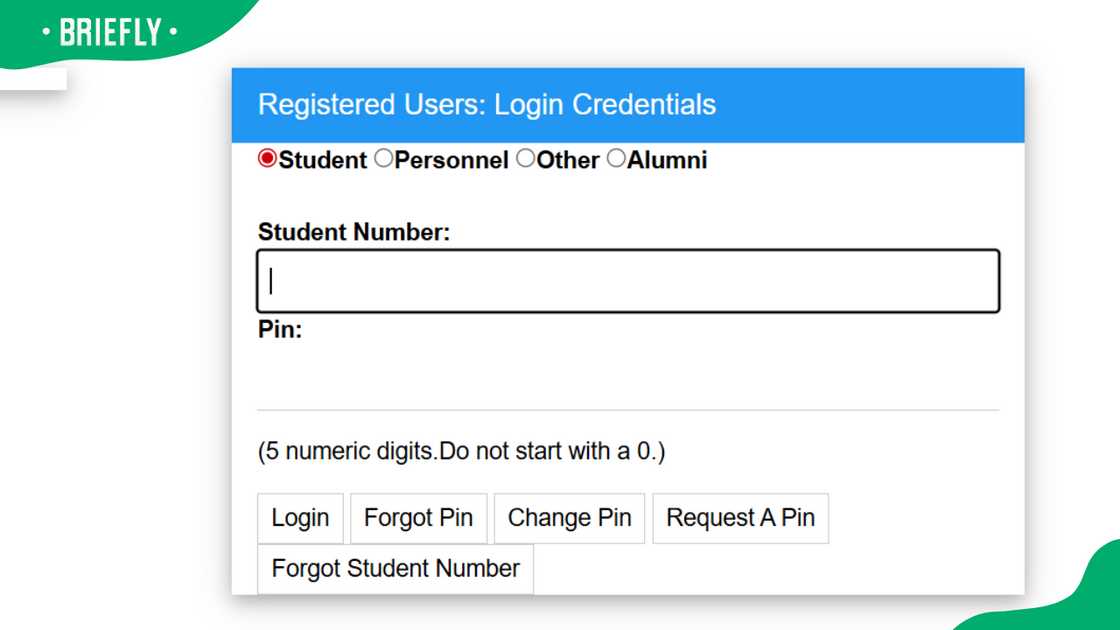The image size is (1120, 630).
Task: Click the "Pin:" field label
Action: pyautogui.click(x=280, y=330)
